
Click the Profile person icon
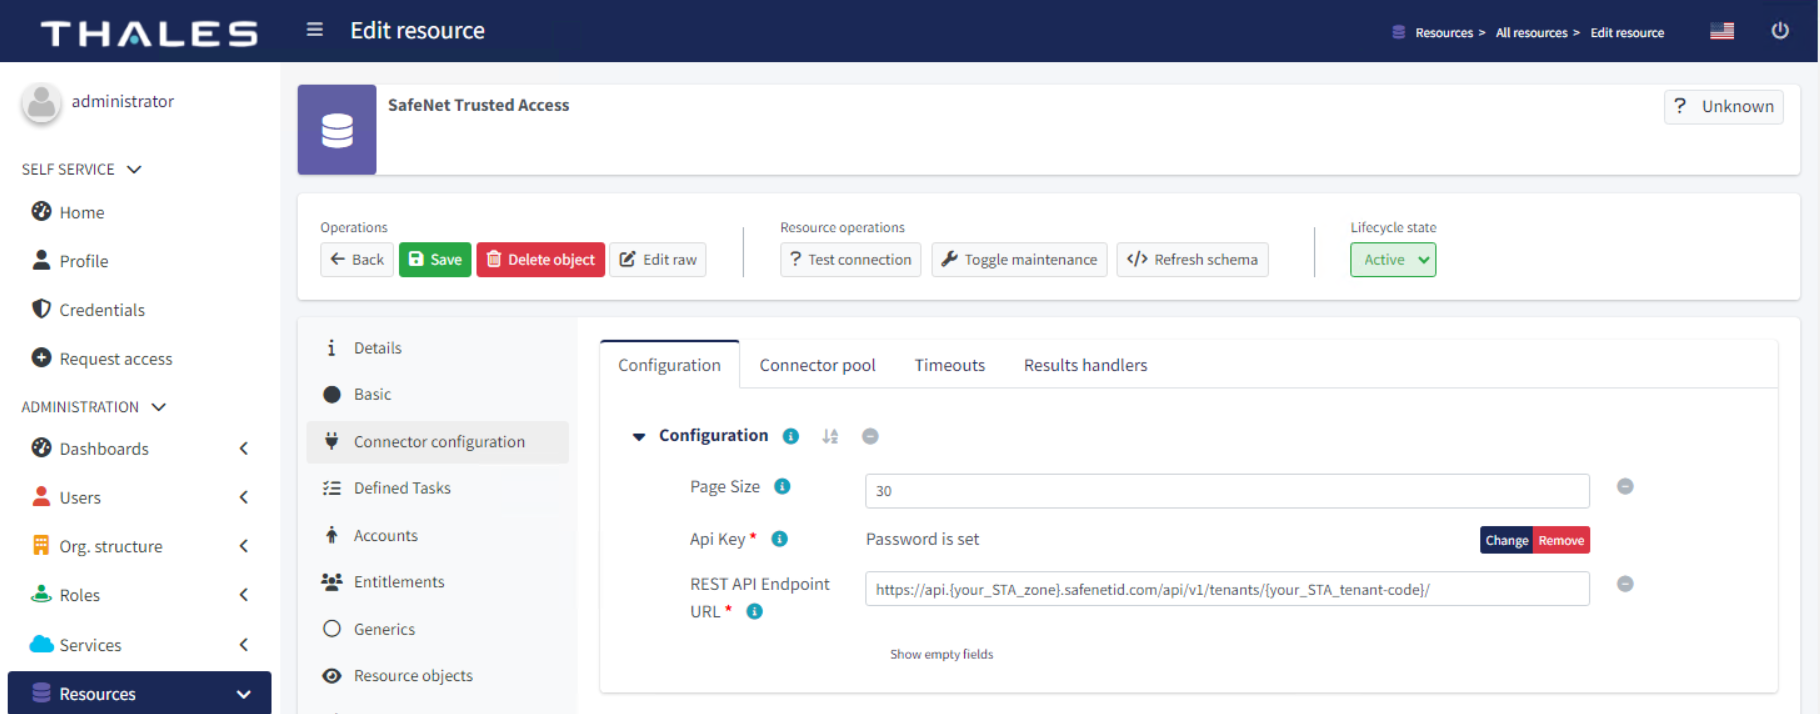(41, 260)
